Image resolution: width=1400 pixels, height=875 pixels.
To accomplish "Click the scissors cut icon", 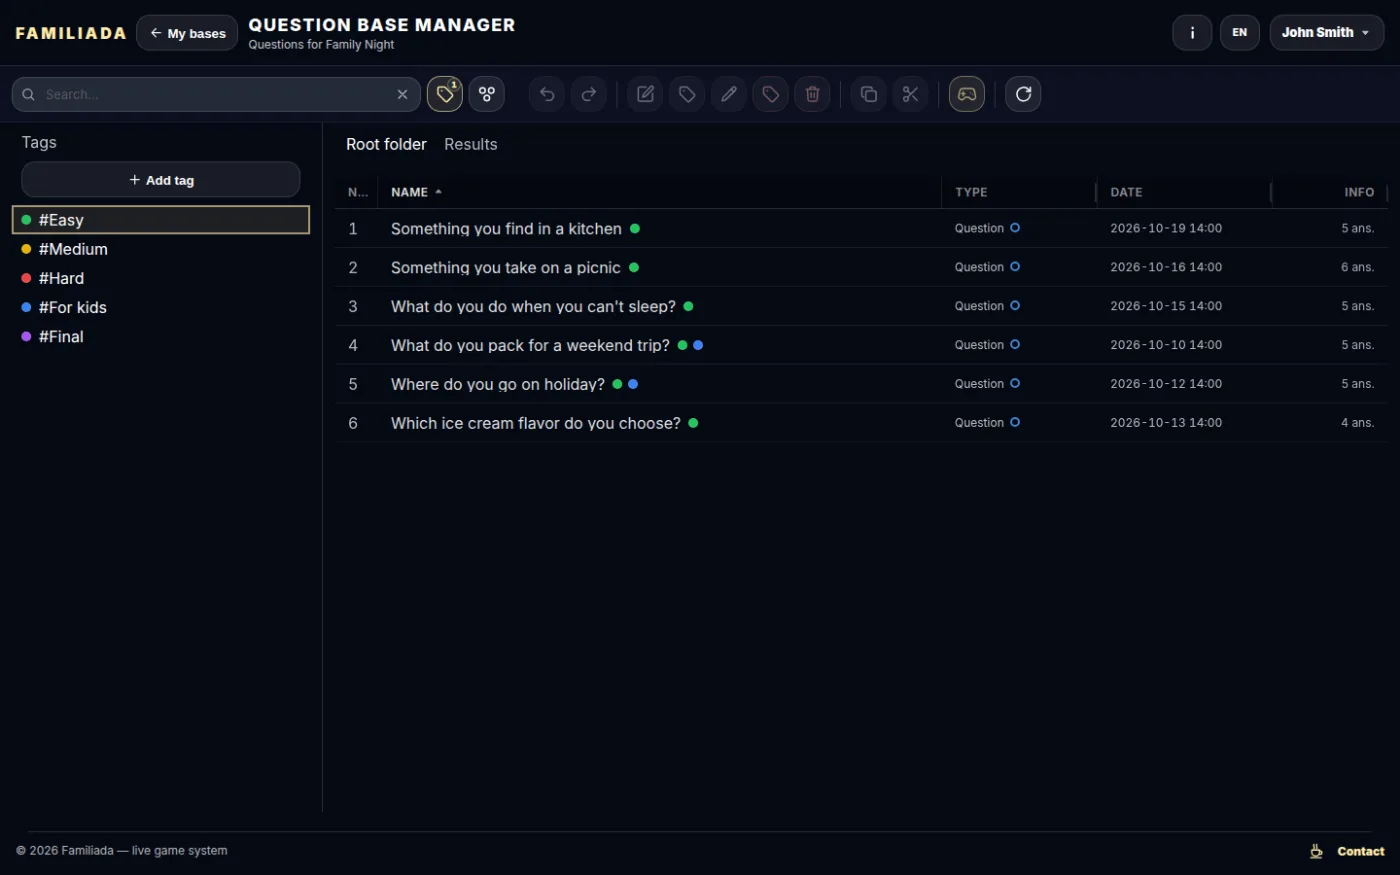I will [x=910, y=94].
